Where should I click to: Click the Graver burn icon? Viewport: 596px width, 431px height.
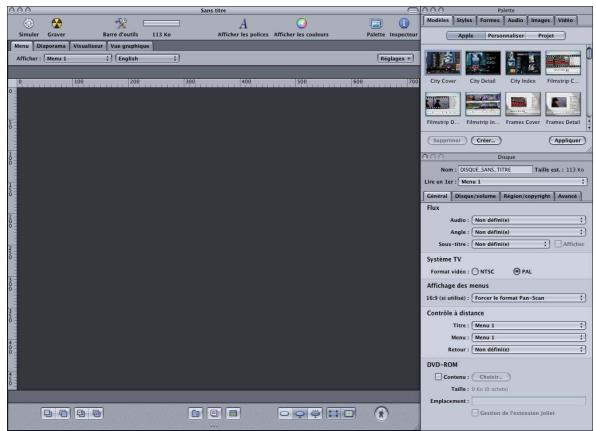point(56,24)
